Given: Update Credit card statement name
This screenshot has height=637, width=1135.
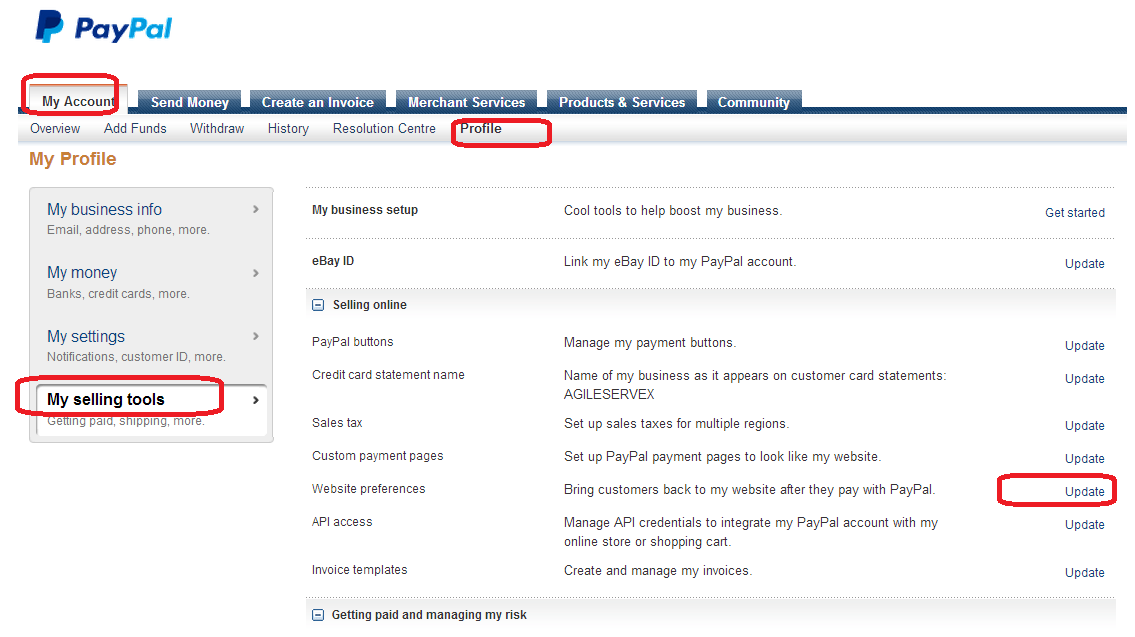Looking at the screenshot, I should (x=1084, y=379).
